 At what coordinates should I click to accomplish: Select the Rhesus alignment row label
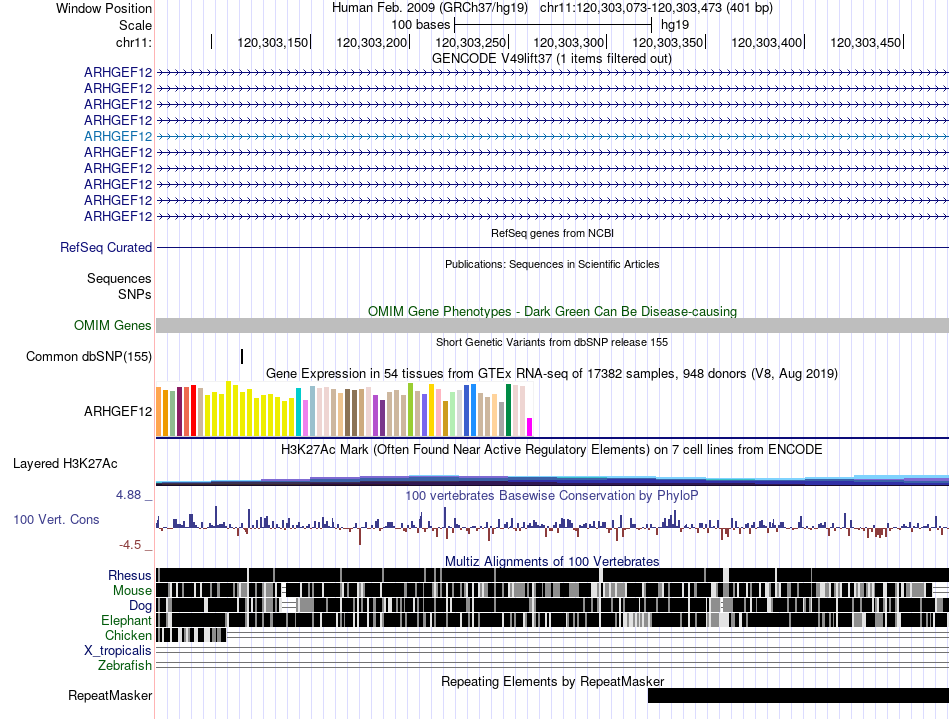point(130,575)
